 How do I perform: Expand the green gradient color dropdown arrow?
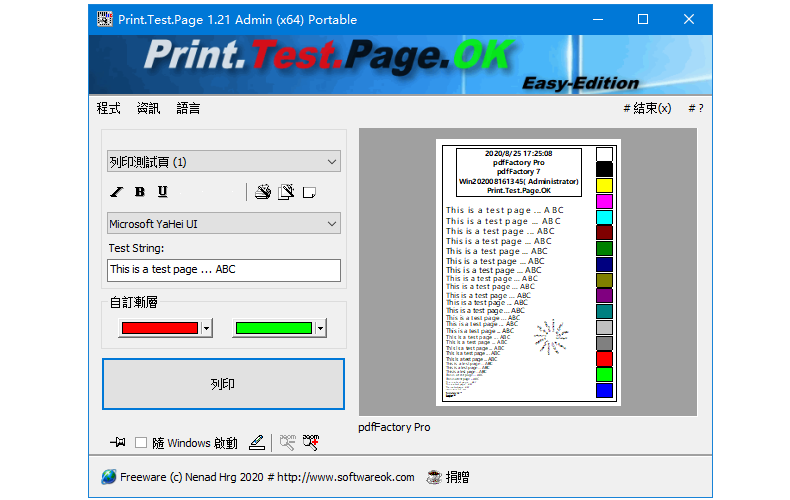[320, 328]
